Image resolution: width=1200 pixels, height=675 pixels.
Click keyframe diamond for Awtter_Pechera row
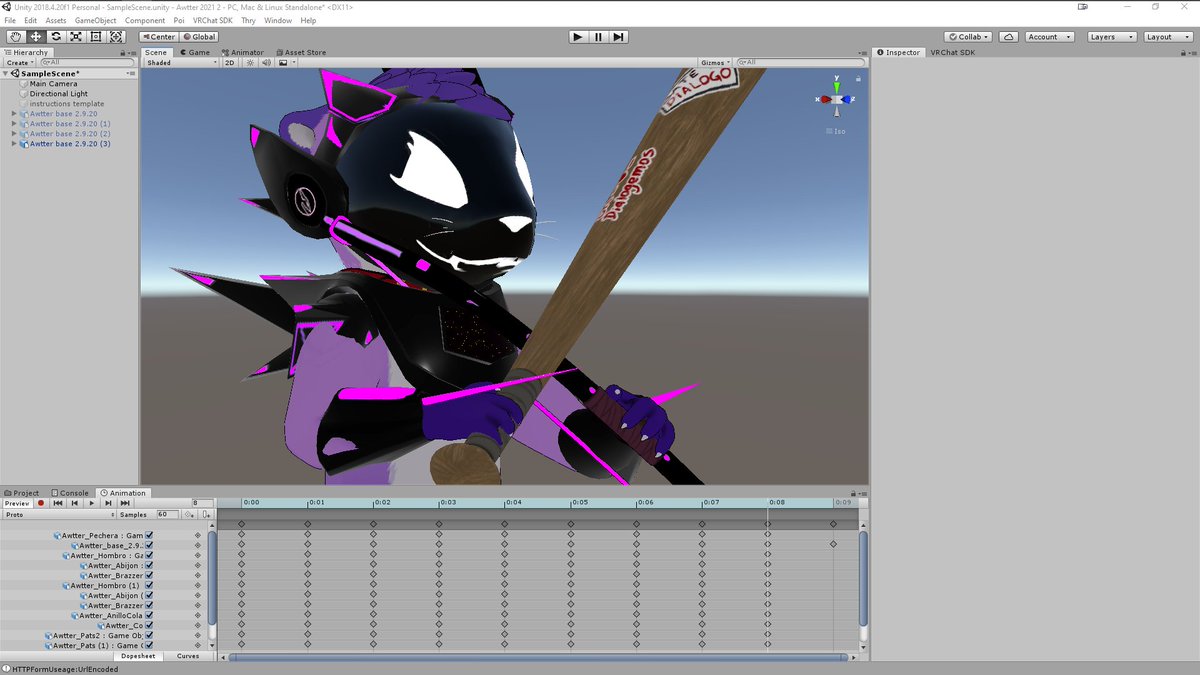pos(197,535)
